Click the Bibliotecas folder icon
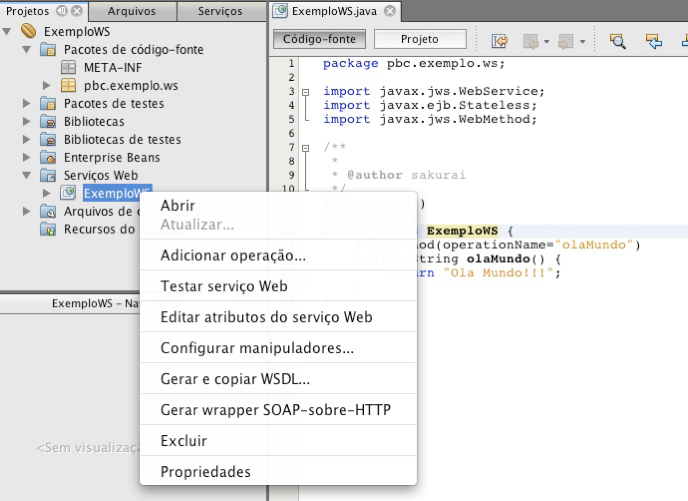Image resolution: width=688 pixels, height=501 pixels. (x=48, y=122)
